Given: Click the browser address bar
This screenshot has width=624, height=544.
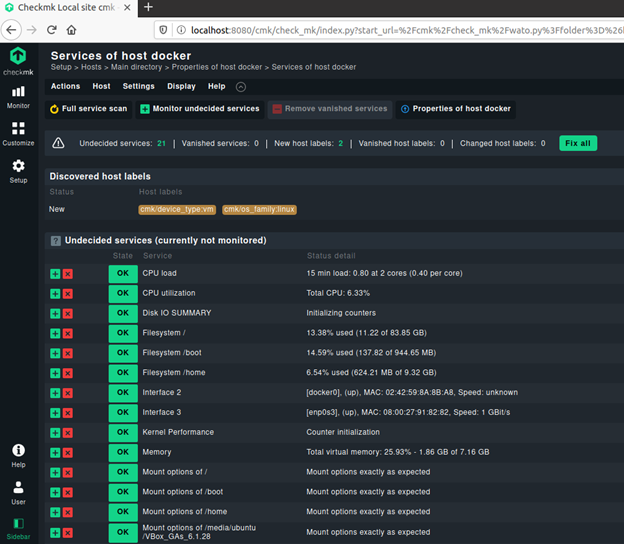Looking at the screenshot, I should pyautogui.click(x=400, y=30).
